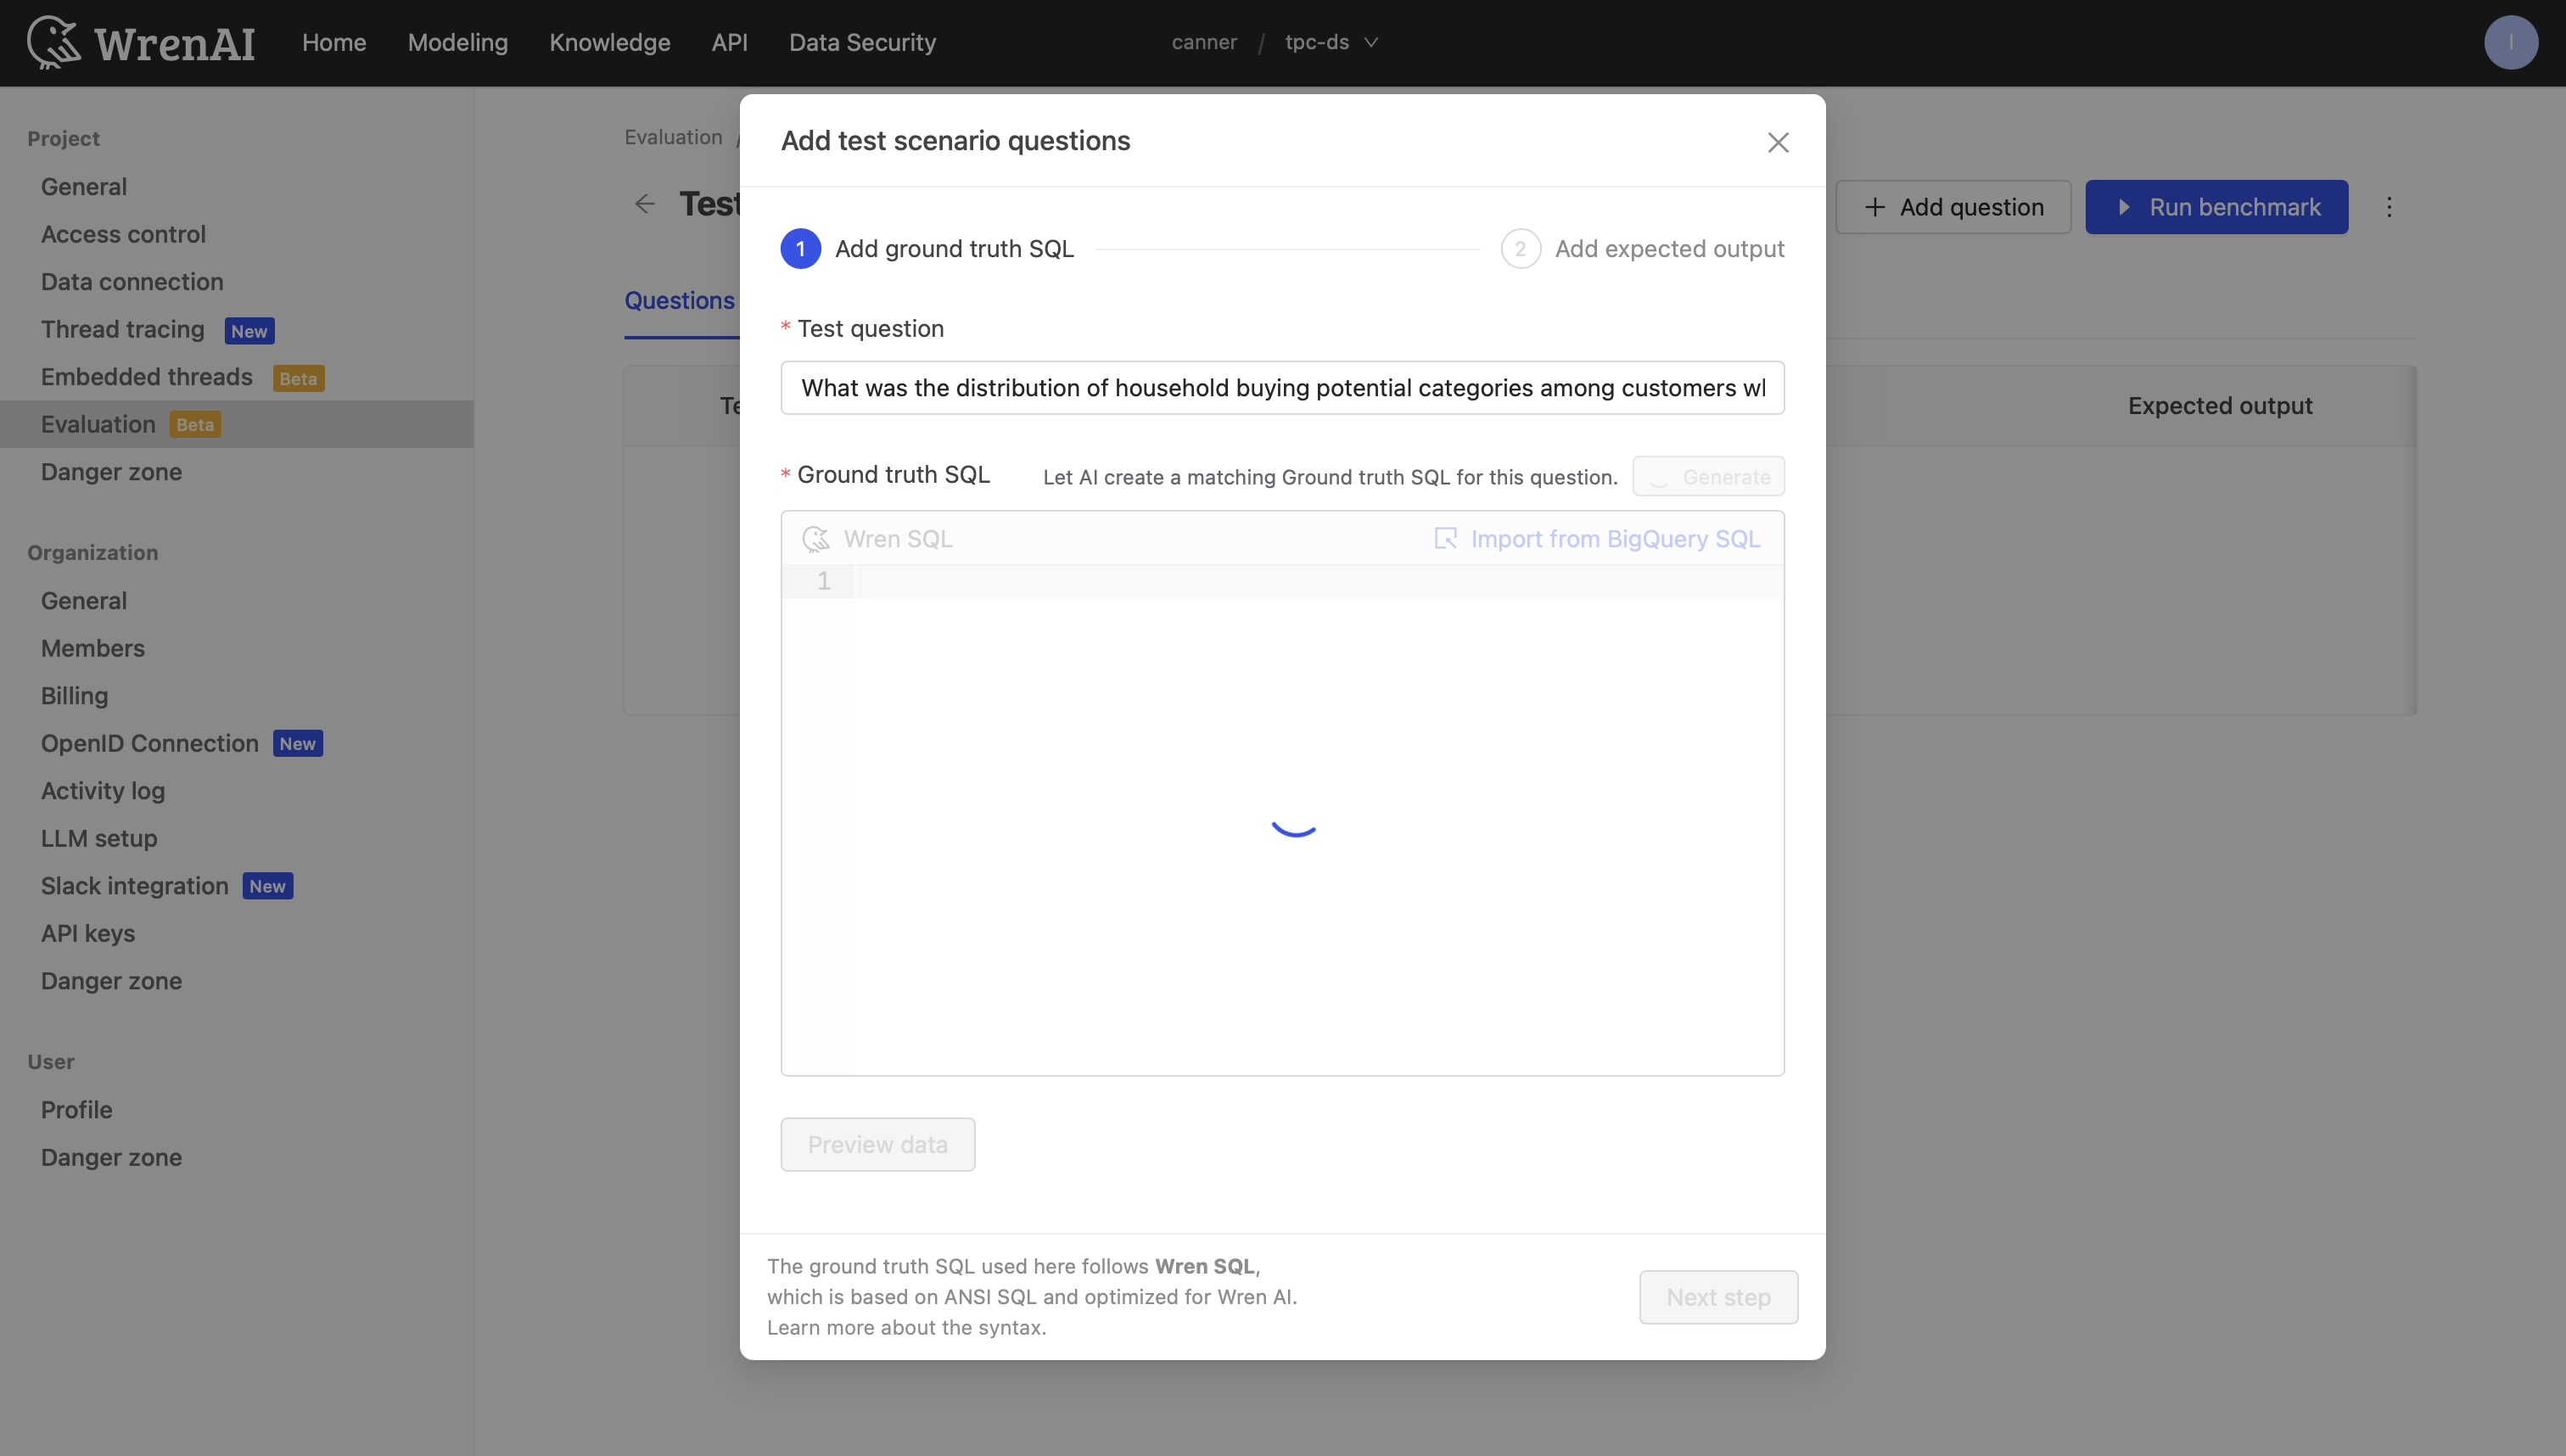
Task: Click inside the Test question input field
Action: pos(1281,388)
